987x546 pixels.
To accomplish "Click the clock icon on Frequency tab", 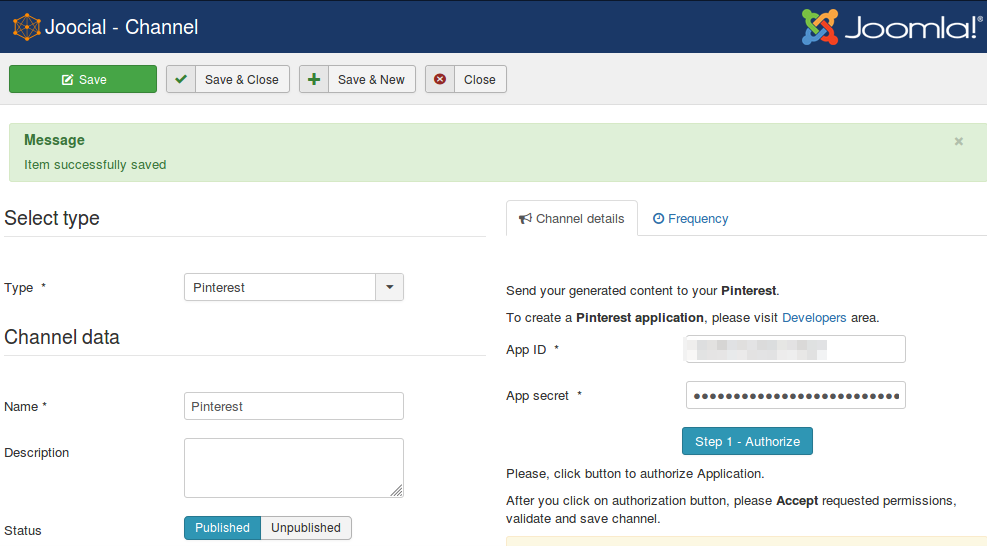I will (658, 219).
